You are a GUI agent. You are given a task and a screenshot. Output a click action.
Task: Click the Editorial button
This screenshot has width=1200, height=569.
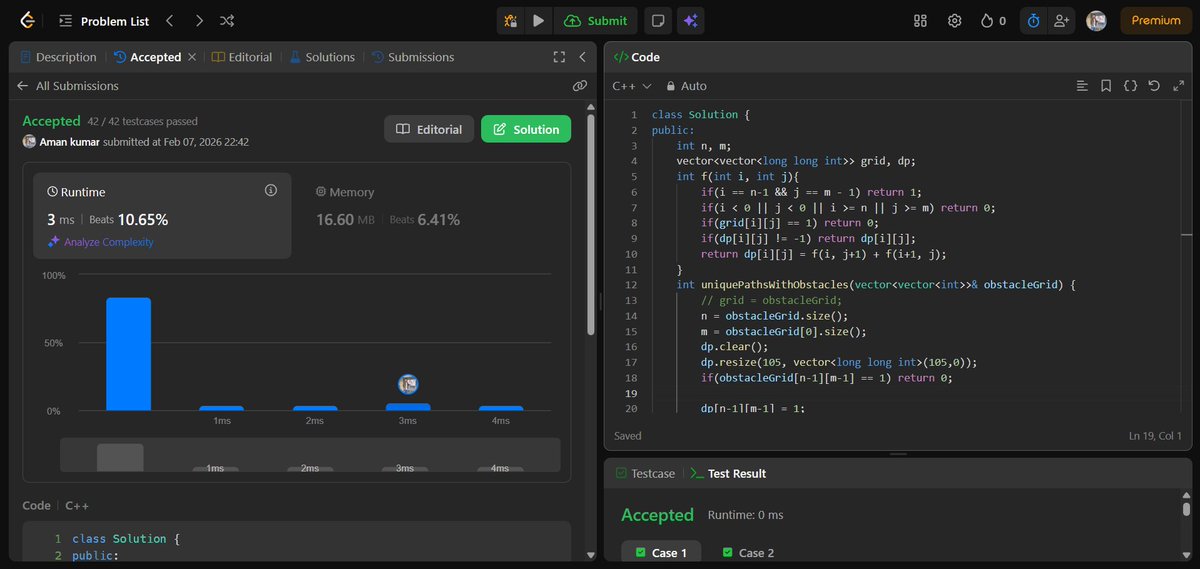[x=429, y=129]
